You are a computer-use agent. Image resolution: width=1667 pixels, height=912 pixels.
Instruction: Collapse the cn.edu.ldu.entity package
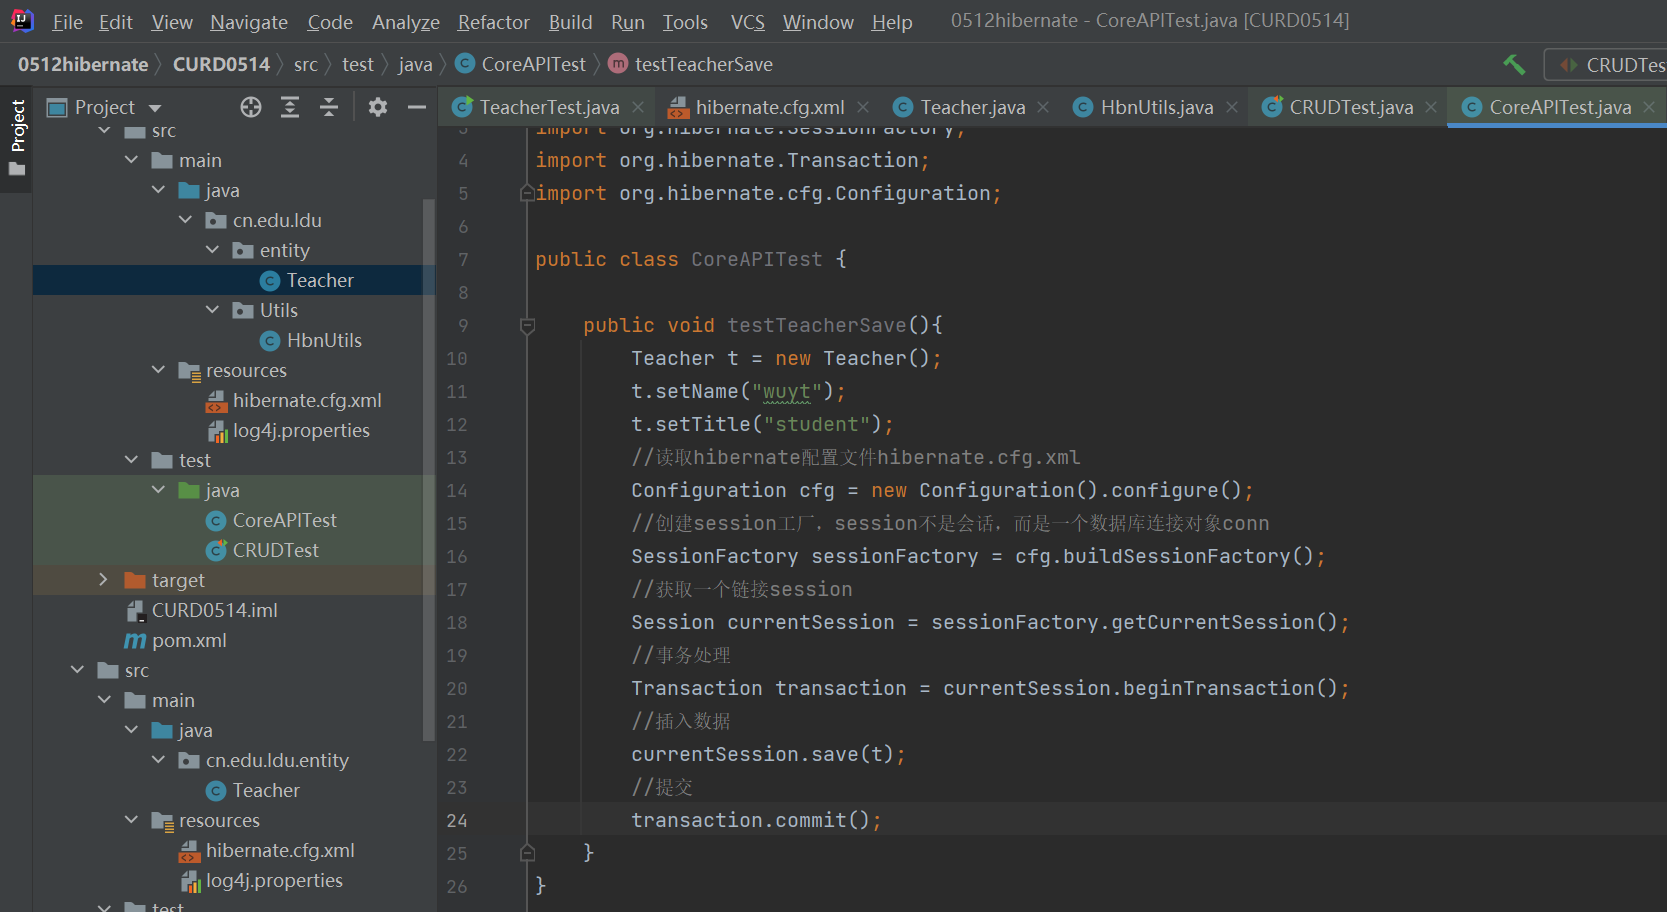[158, 760]
